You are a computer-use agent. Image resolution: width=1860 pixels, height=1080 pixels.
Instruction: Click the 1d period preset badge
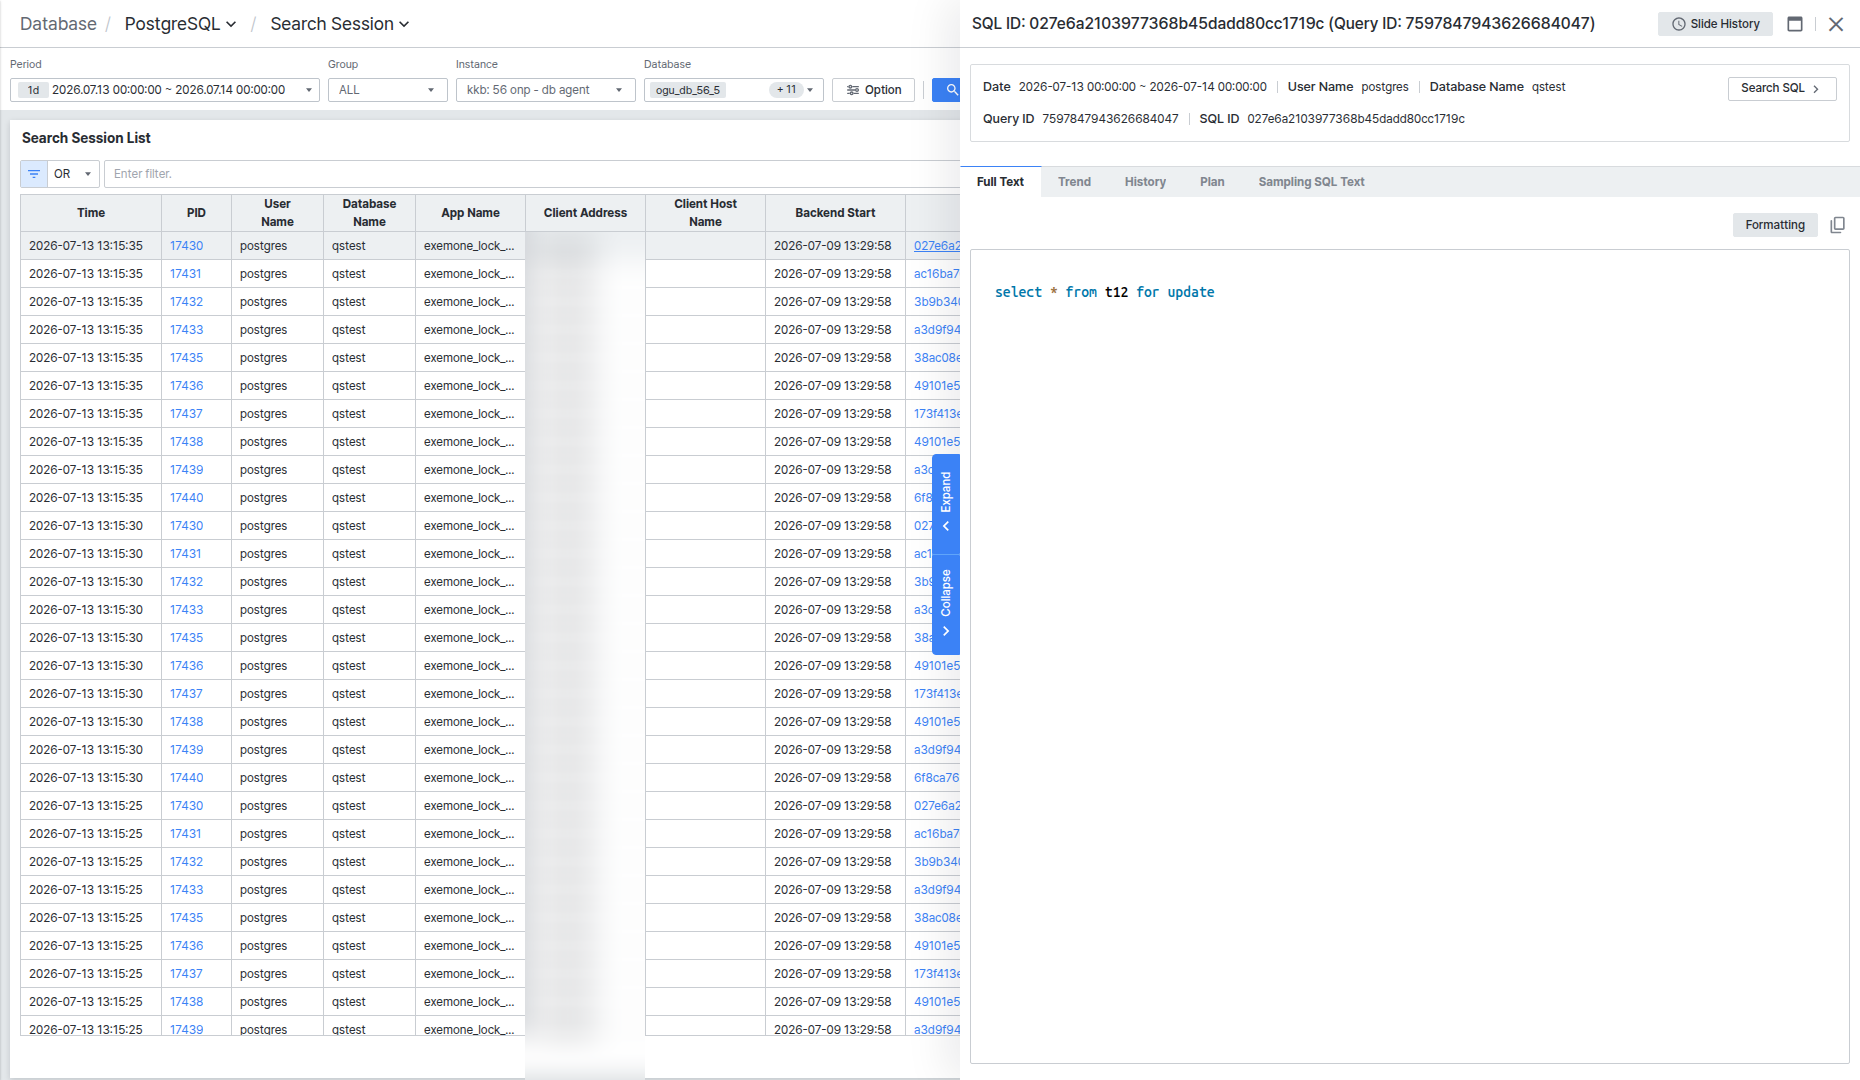point(33,90)
